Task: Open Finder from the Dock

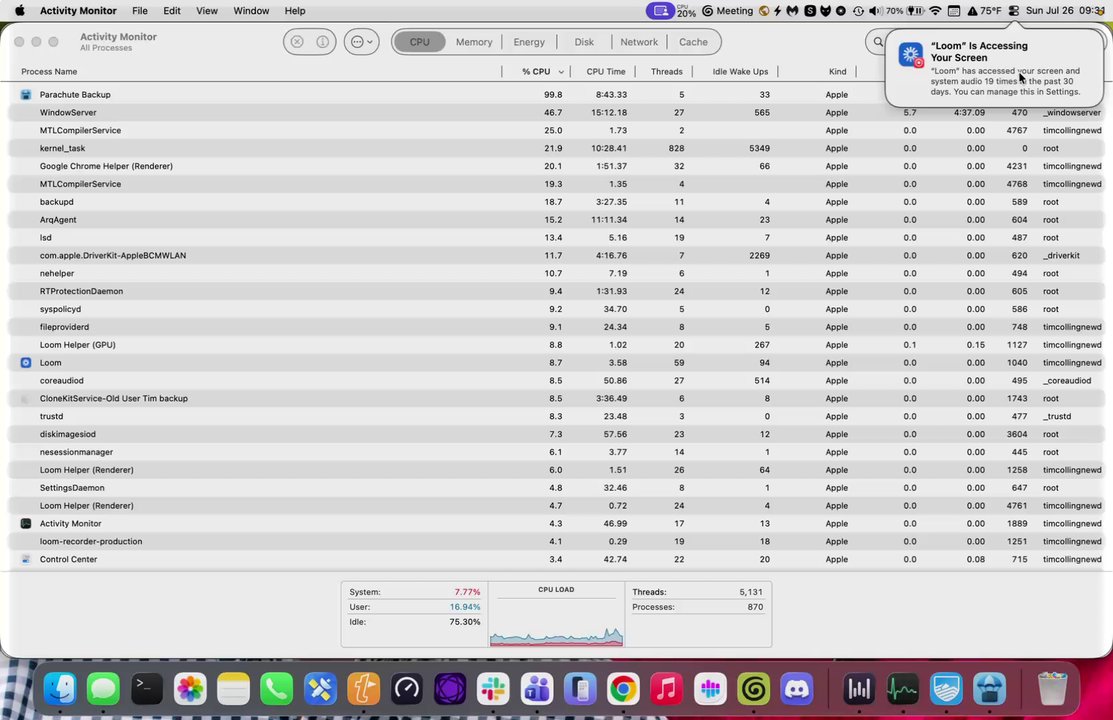Action: pos(60,689)
